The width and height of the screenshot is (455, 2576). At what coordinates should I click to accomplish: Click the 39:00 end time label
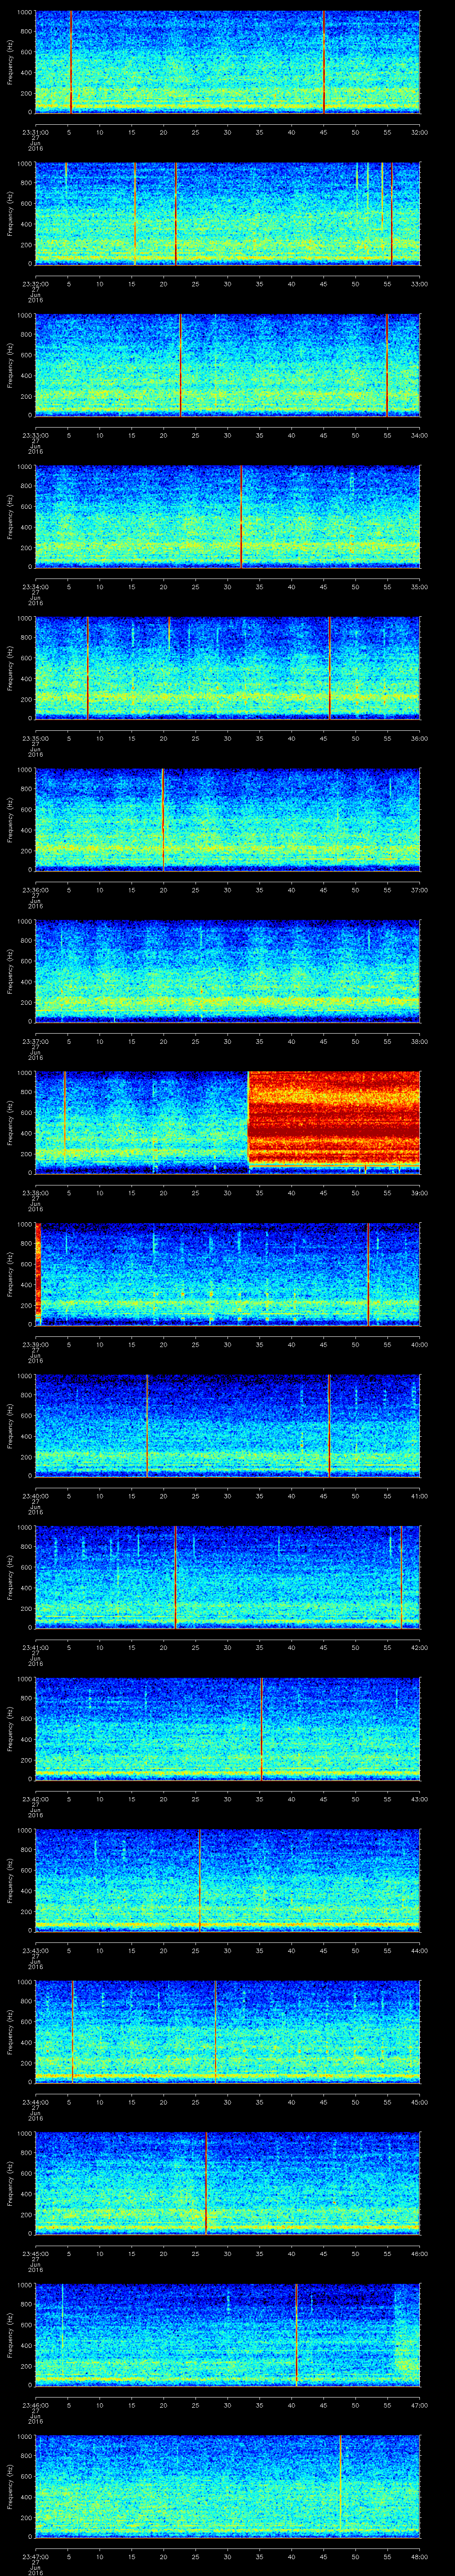click(x=419, y=1192)
